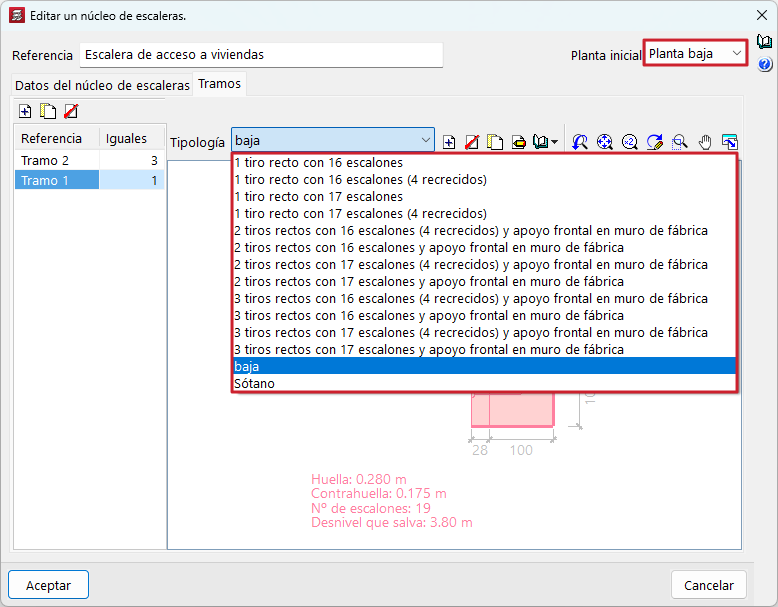778x607 pixels.
Task: Choose 1 tiro recto con 16 escalones
Action: point(484,163)
